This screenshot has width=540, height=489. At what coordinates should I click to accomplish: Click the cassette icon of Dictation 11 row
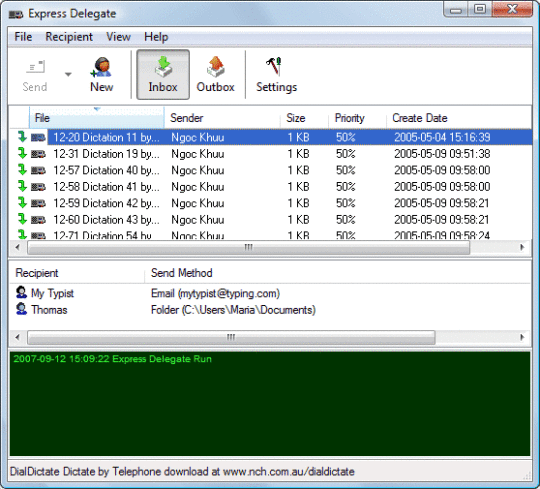coord(38,138)
